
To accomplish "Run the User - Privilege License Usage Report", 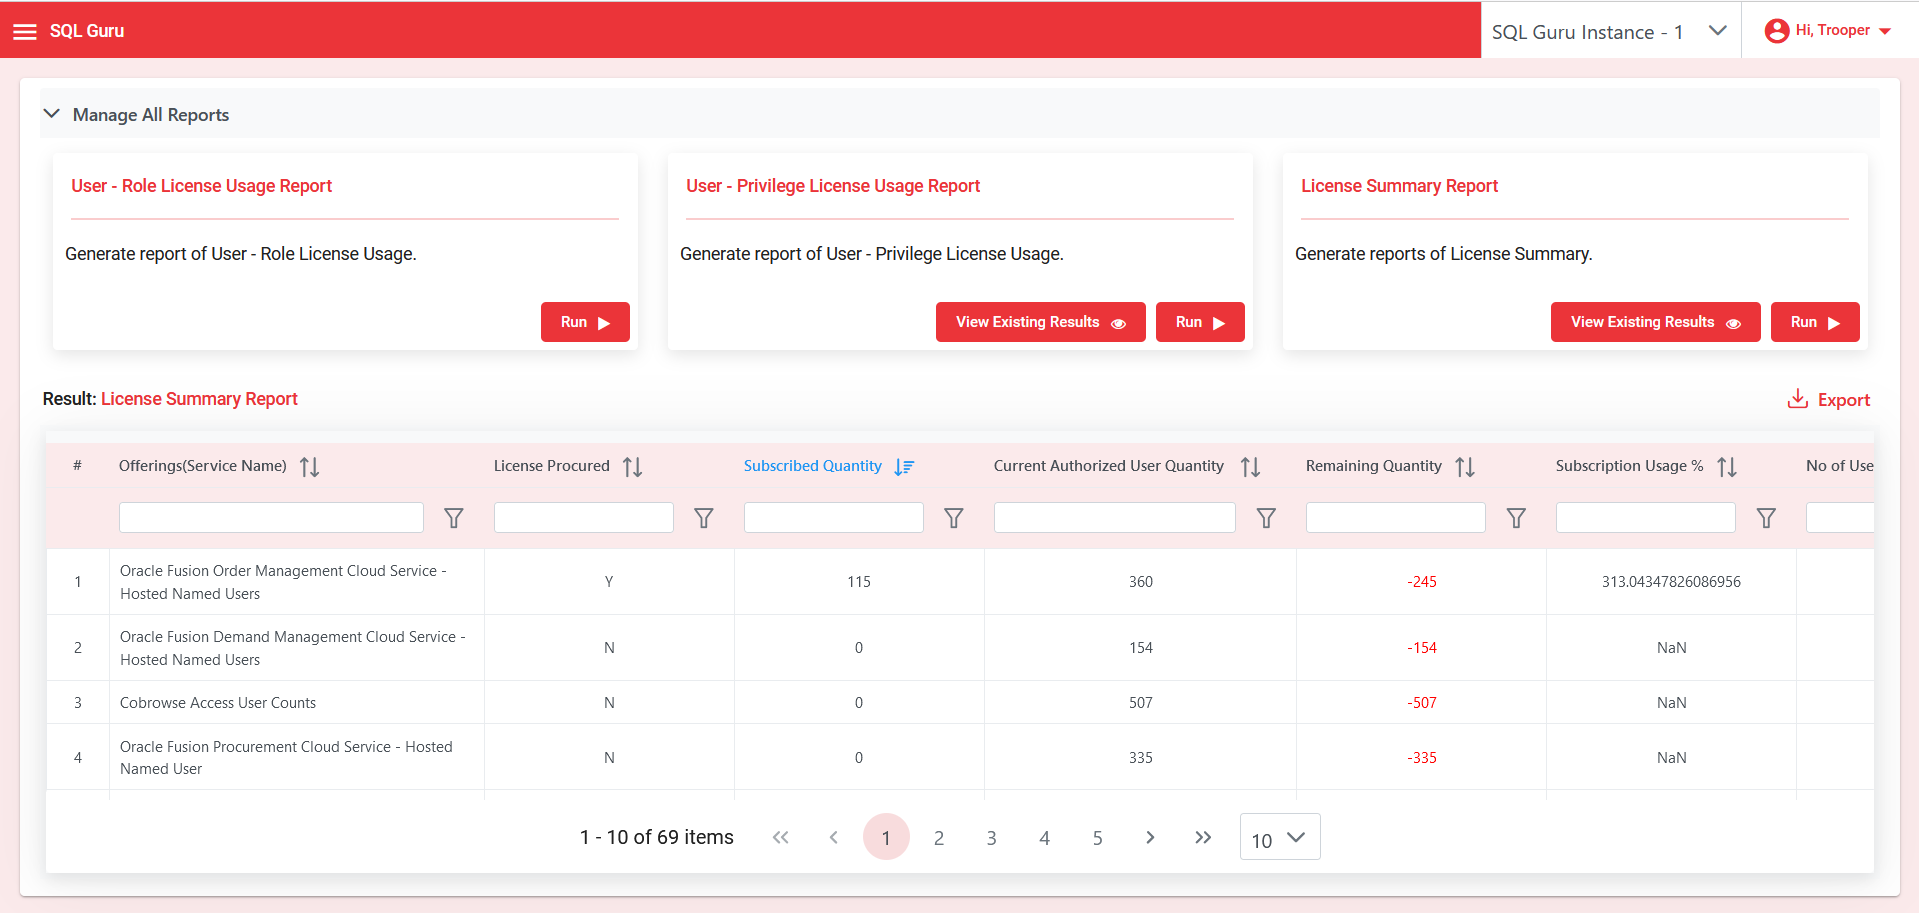I will (1200, 322).
